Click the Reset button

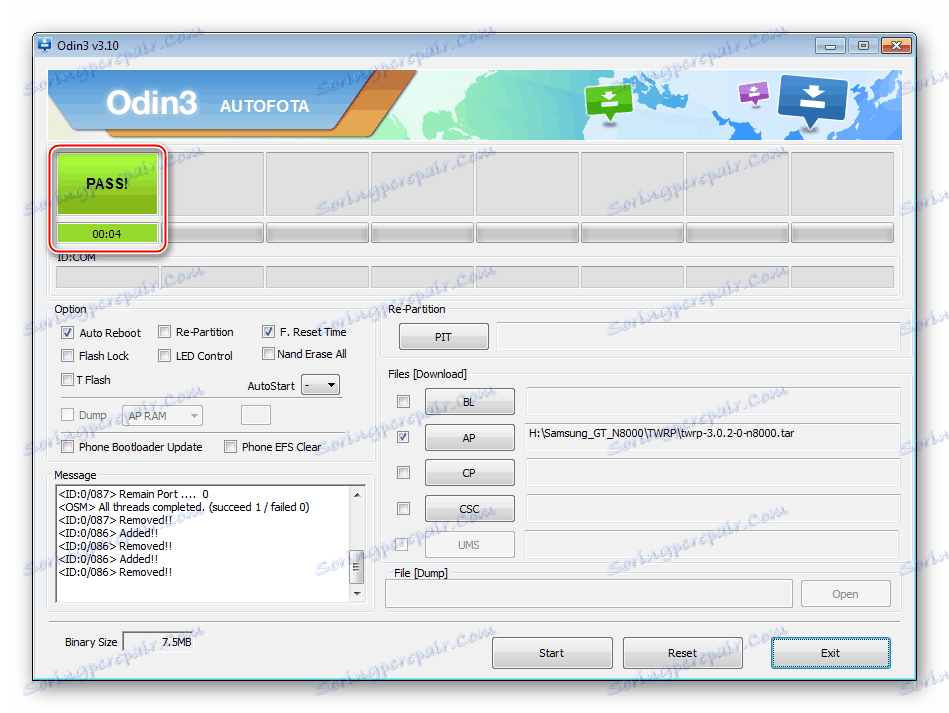tap(683, 653)
